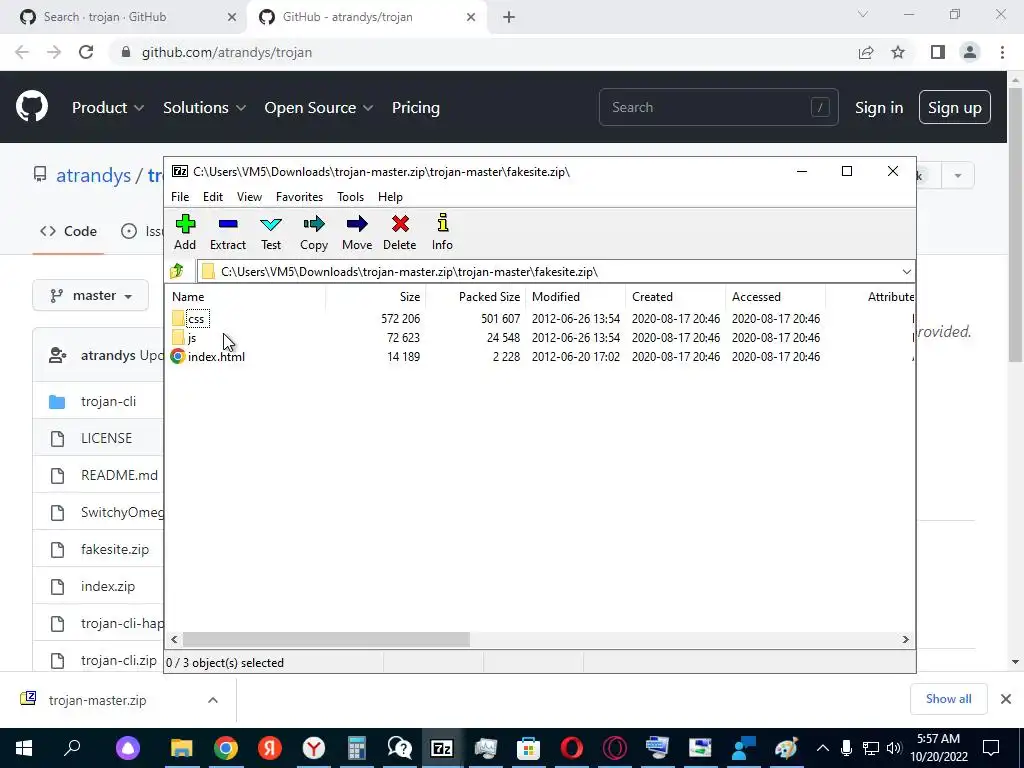
Task: Open the Help menu in 7-Zip
Action: (390, 197)
